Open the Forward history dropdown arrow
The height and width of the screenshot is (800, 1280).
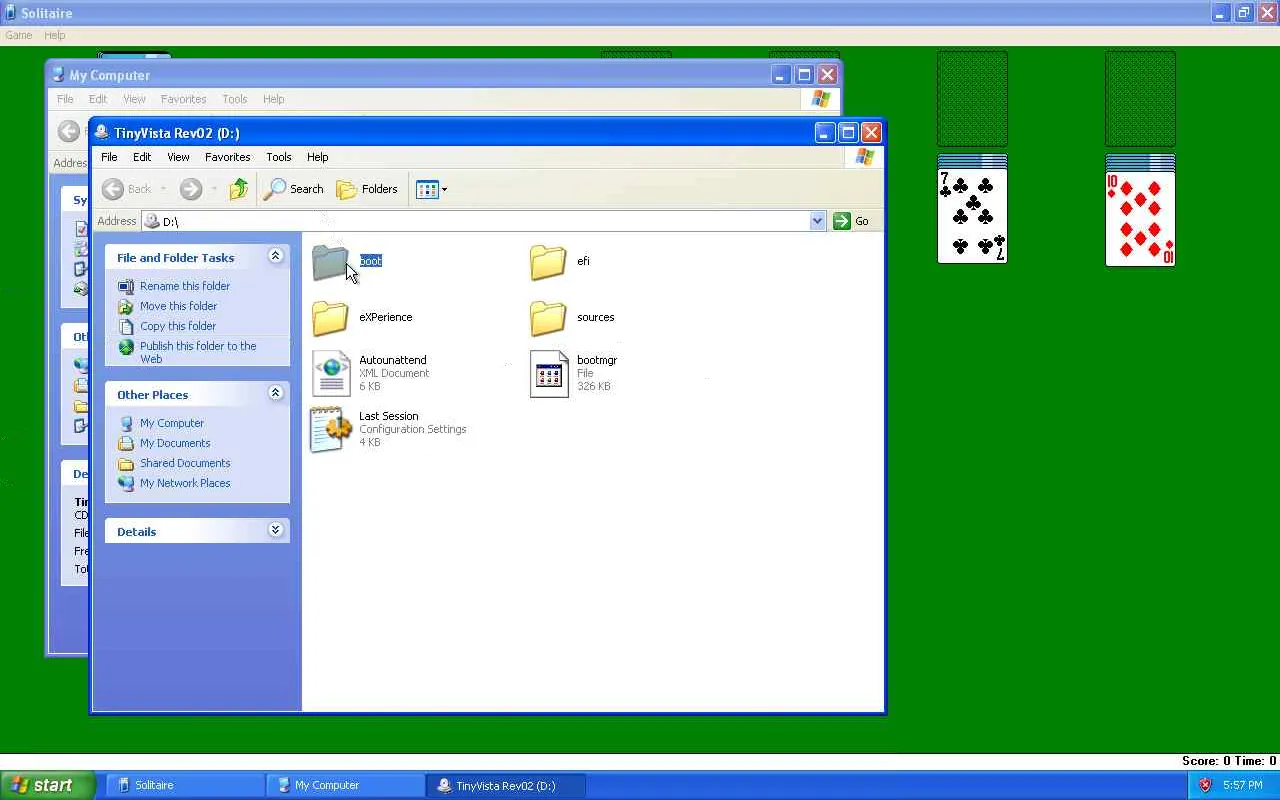point(214,189)
